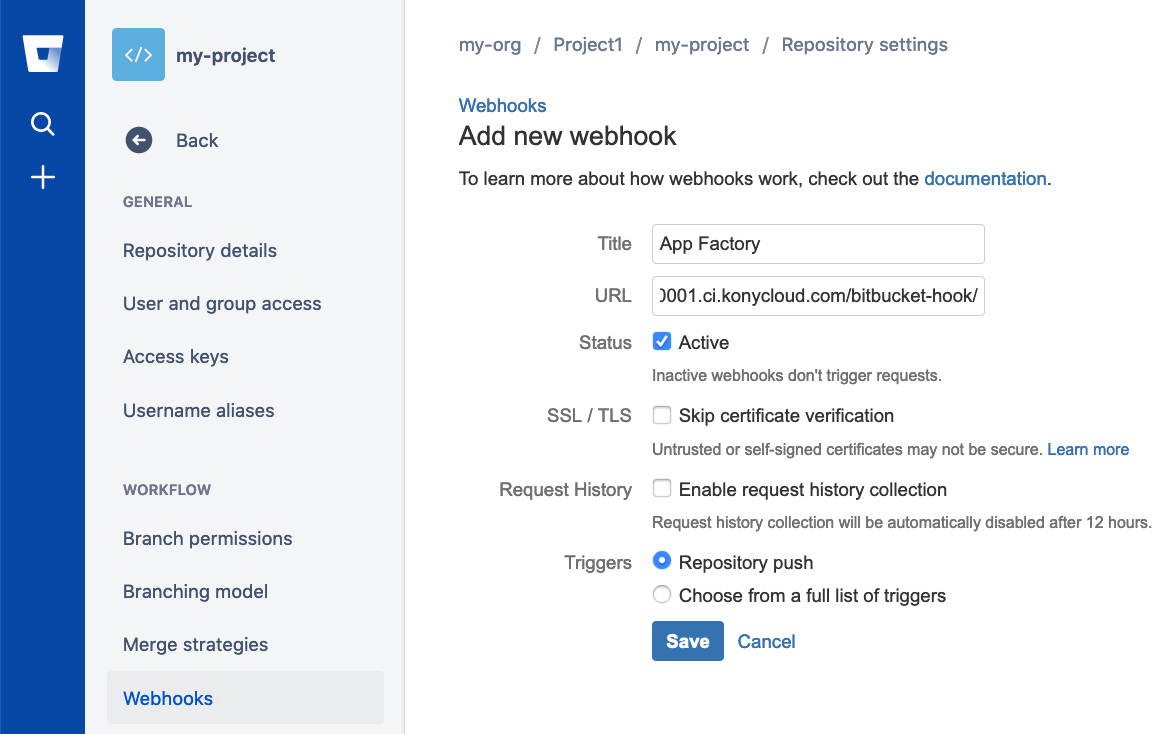The width and height of the screenshot is (1170, 734).
Task: Click the plus create icon
Action: [42, 178]
